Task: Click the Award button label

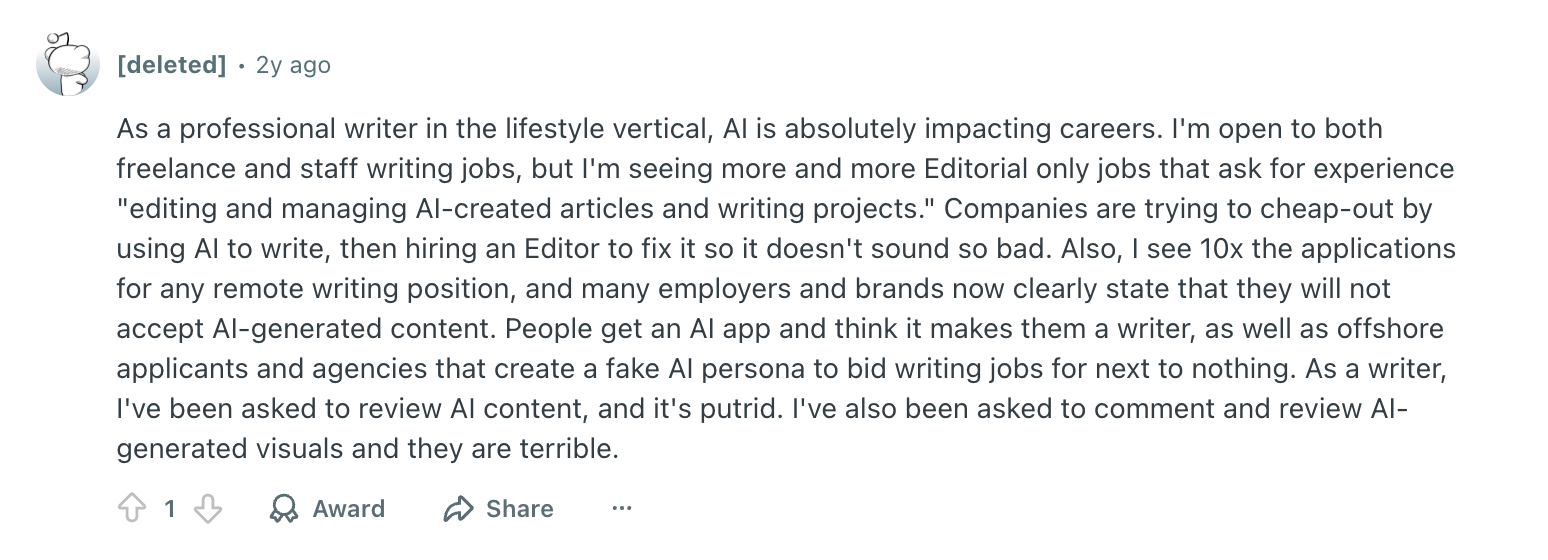Action: coord(348,509)
